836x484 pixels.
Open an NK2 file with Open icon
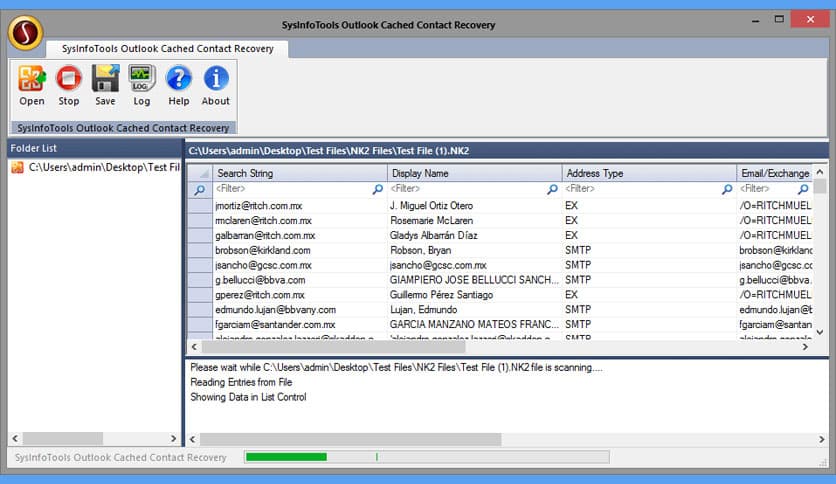31,85
